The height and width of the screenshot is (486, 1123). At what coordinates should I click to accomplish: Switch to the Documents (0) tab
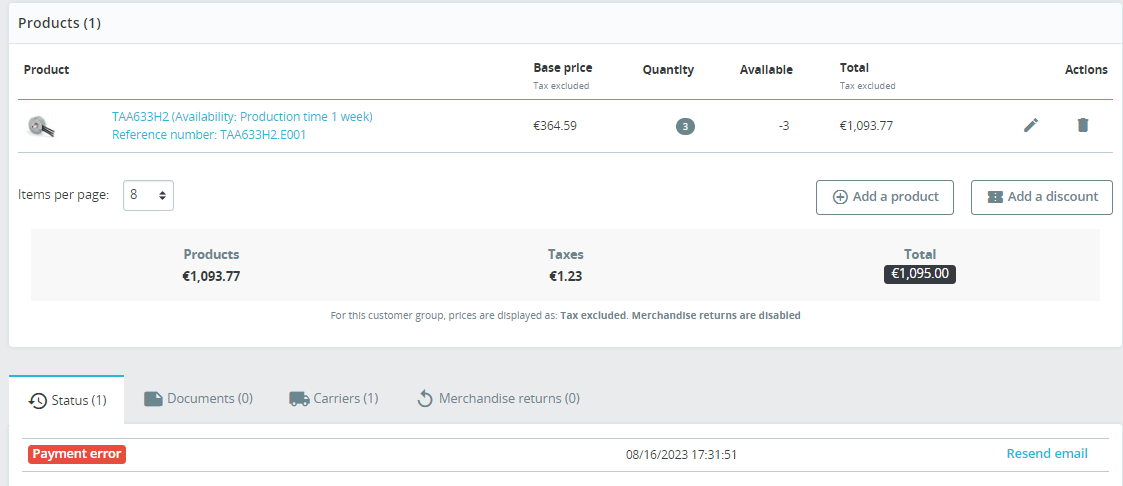tap(198, 399)
